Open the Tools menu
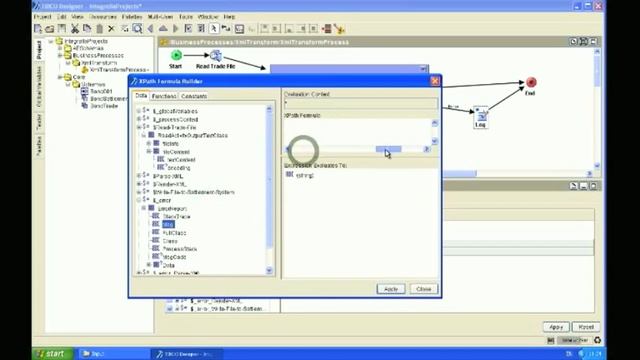This screenshot has height=360, width=640. click(186, 17)
